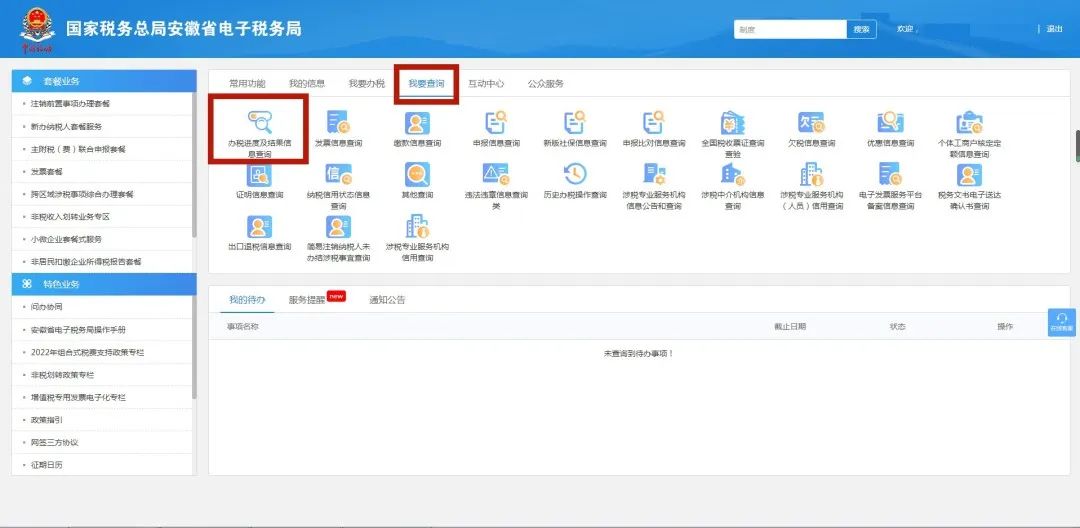
Task: Switch to 我要办税 tab
Action: (366, 83)
